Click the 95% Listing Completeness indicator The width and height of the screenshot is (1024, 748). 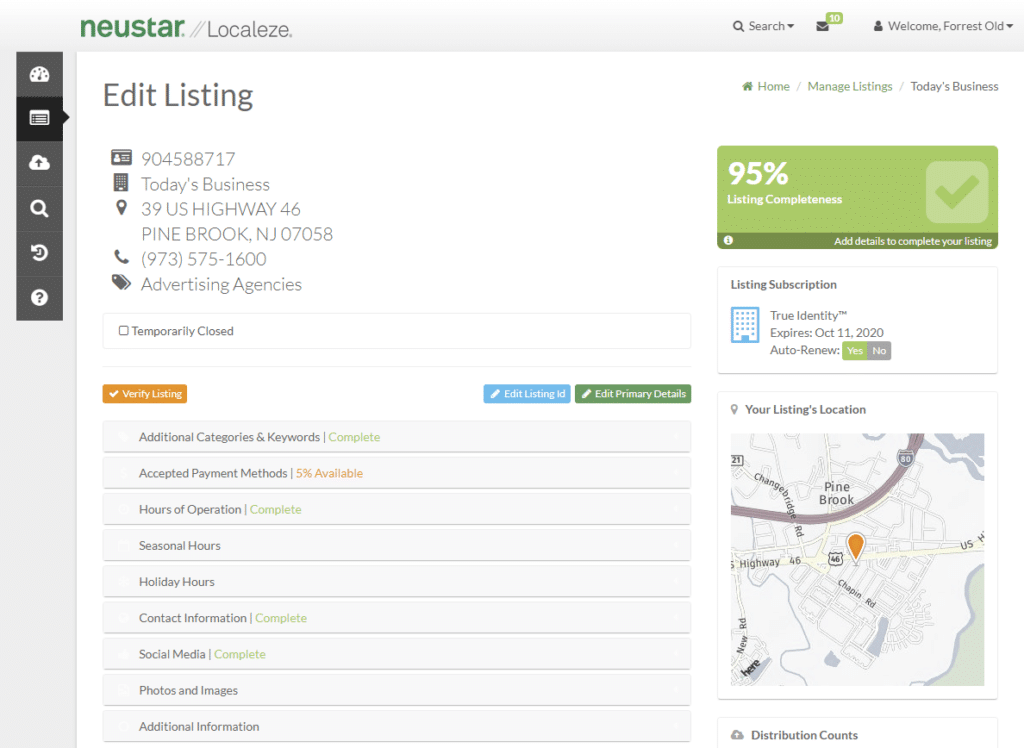pos(857,197)
